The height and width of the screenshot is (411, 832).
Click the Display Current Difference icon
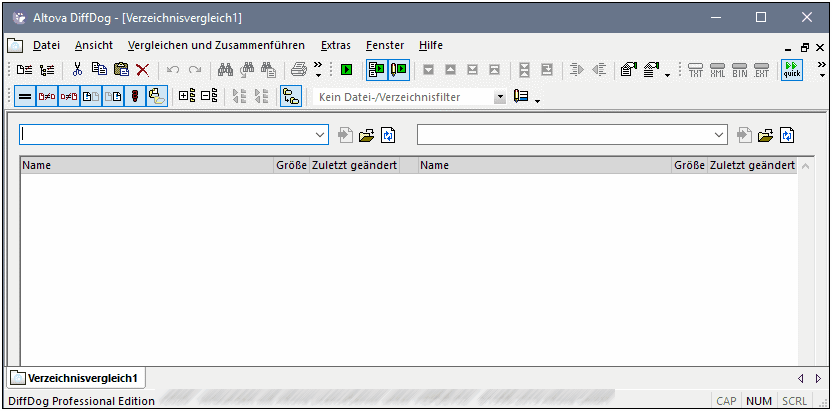525,69
